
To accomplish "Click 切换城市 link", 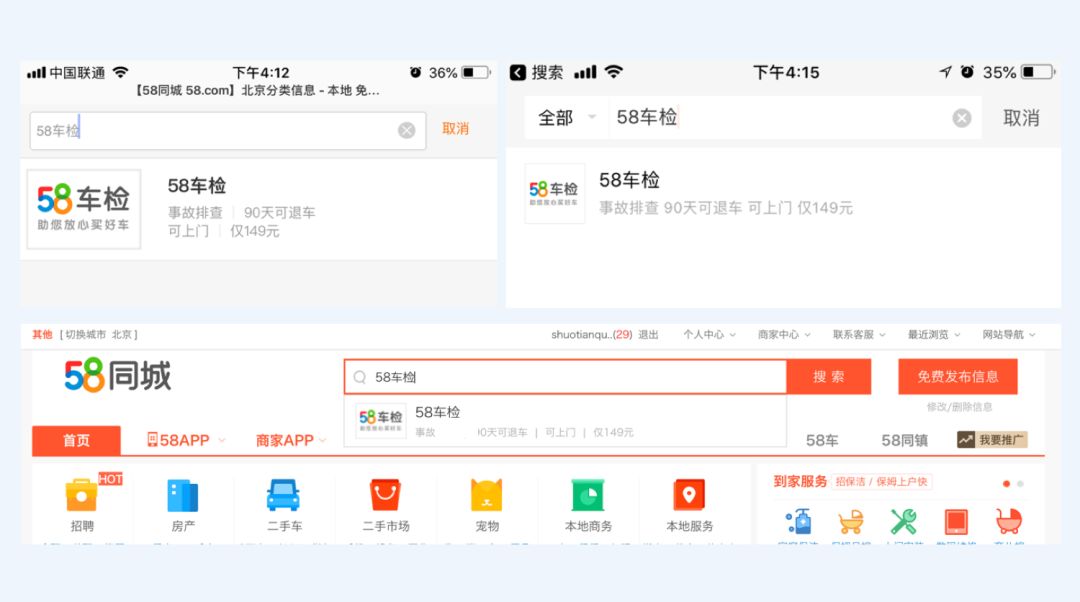I will tap(85, 335).
